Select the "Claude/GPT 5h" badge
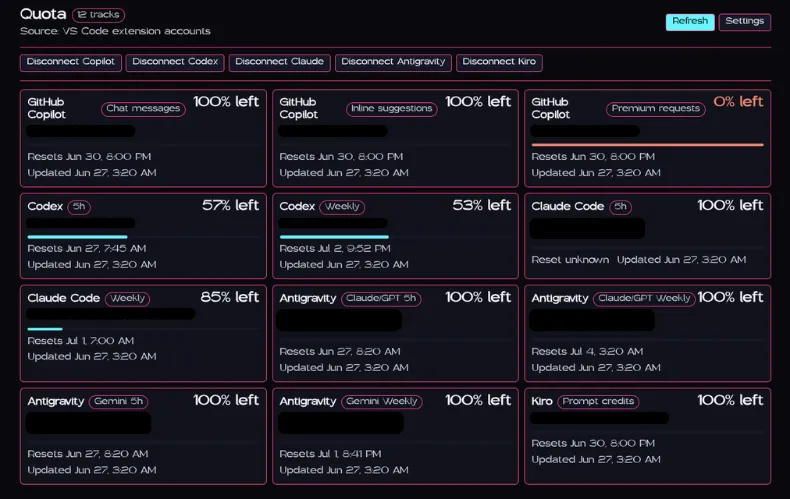This screenshot has width=790, height=499. pos(381,298)
